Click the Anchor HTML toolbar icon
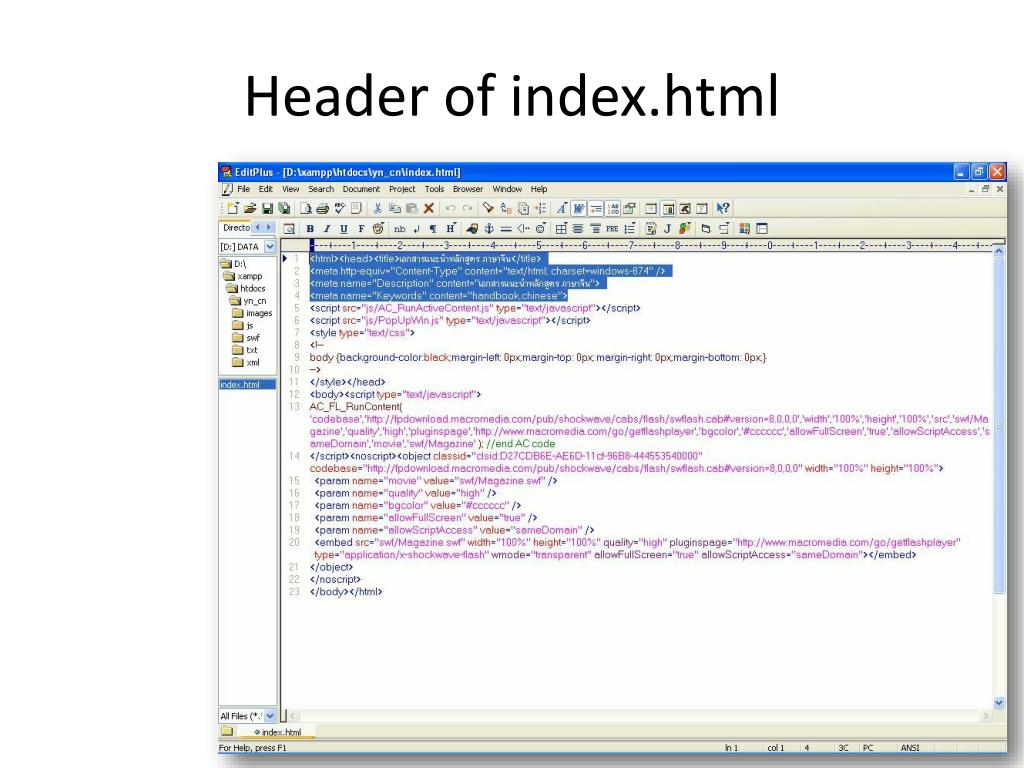 click(x=488, y=229)
